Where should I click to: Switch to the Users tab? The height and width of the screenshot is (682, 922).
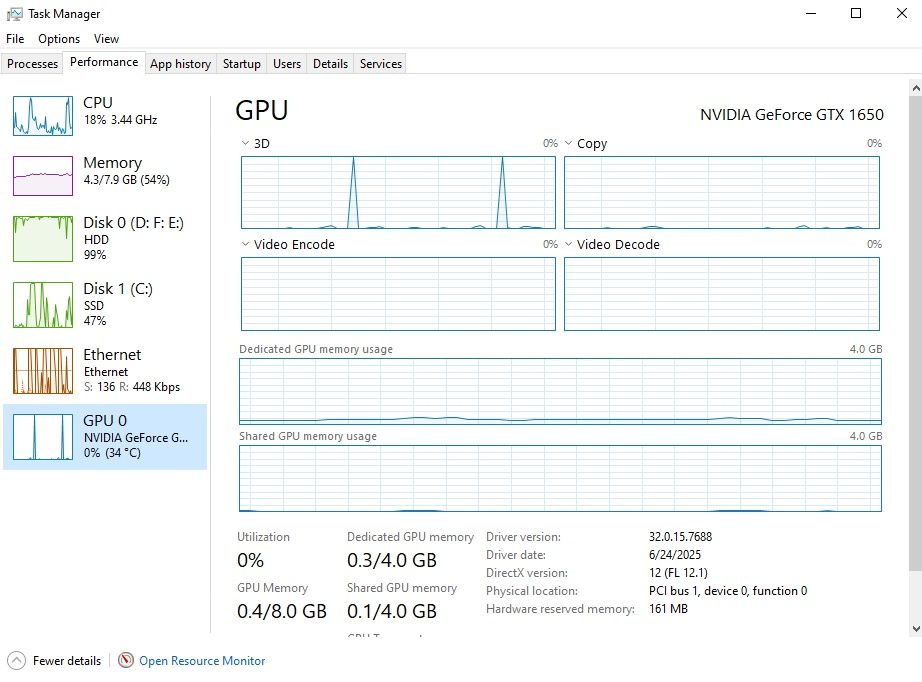point(287,63)
